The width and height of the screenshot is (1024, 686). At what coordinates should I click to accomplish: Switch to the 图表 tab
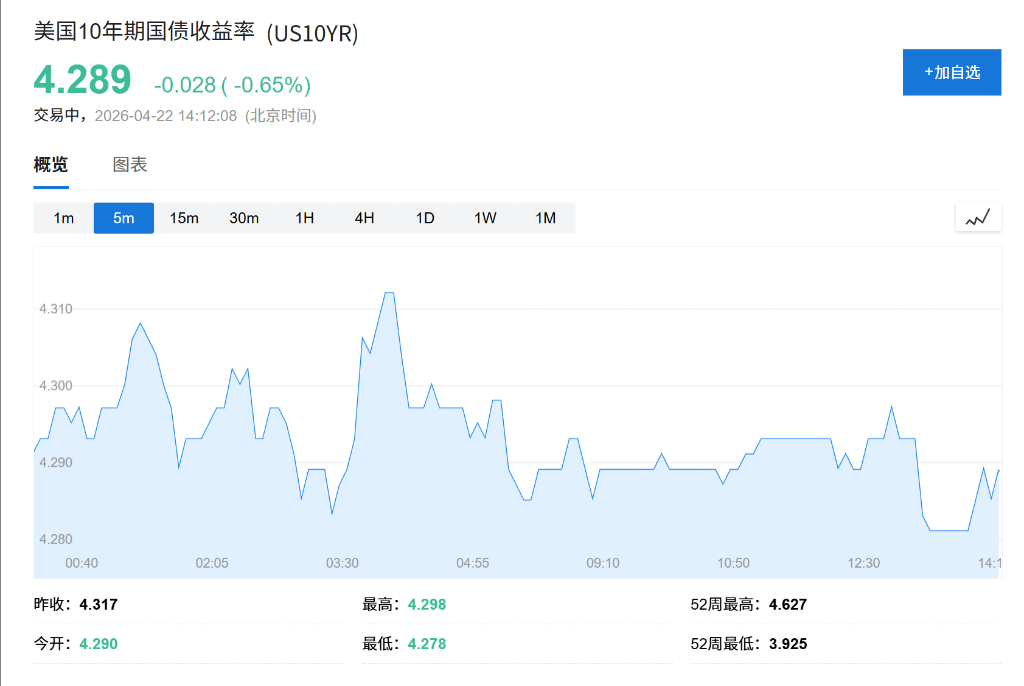pyautogui.click(x=132, y=164)
